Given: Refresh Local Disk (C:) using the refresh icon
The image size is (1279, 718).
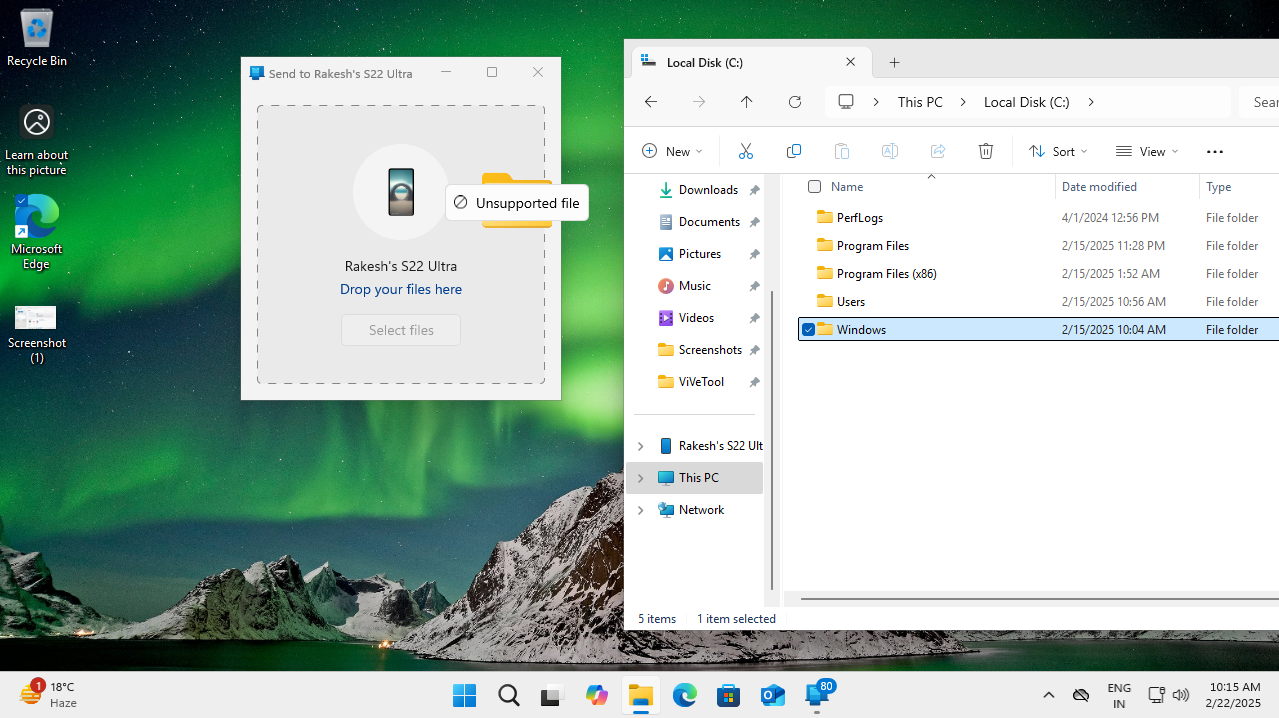Looking at the screenshot, I should pyautogui.click(x=794, y=101).
